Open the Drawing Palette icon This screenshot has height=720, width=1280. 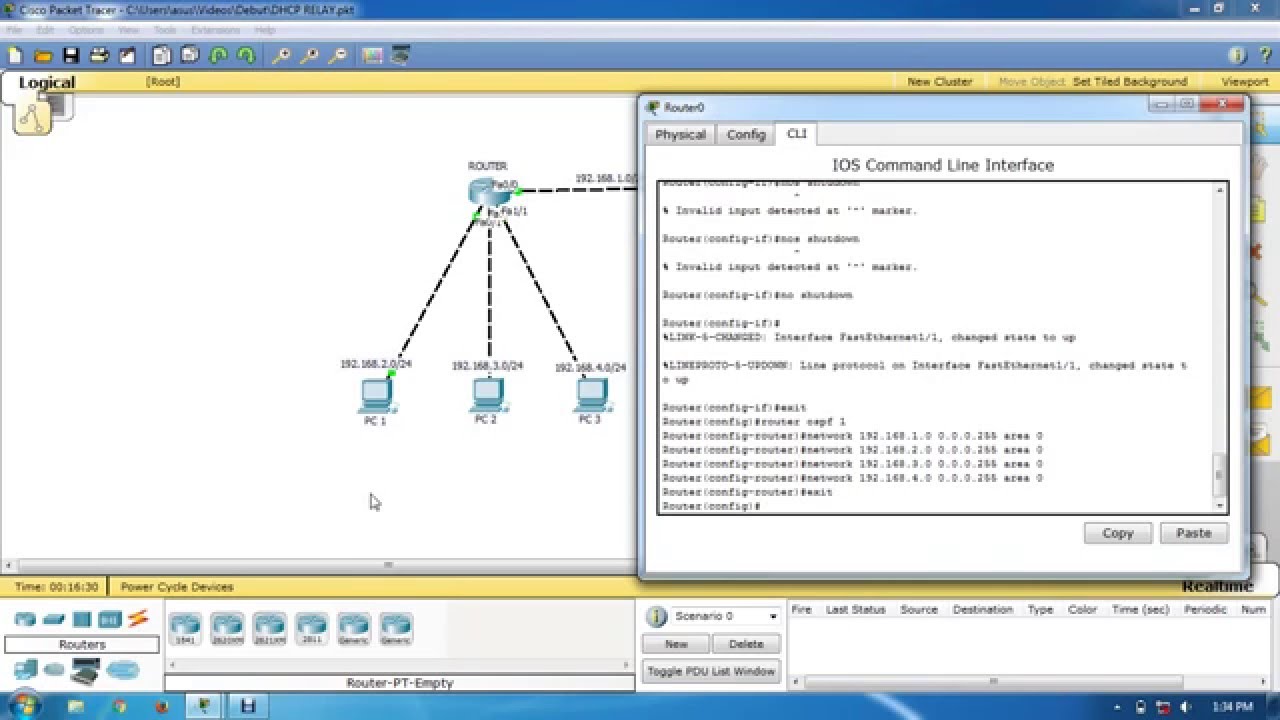pos(373,56)
